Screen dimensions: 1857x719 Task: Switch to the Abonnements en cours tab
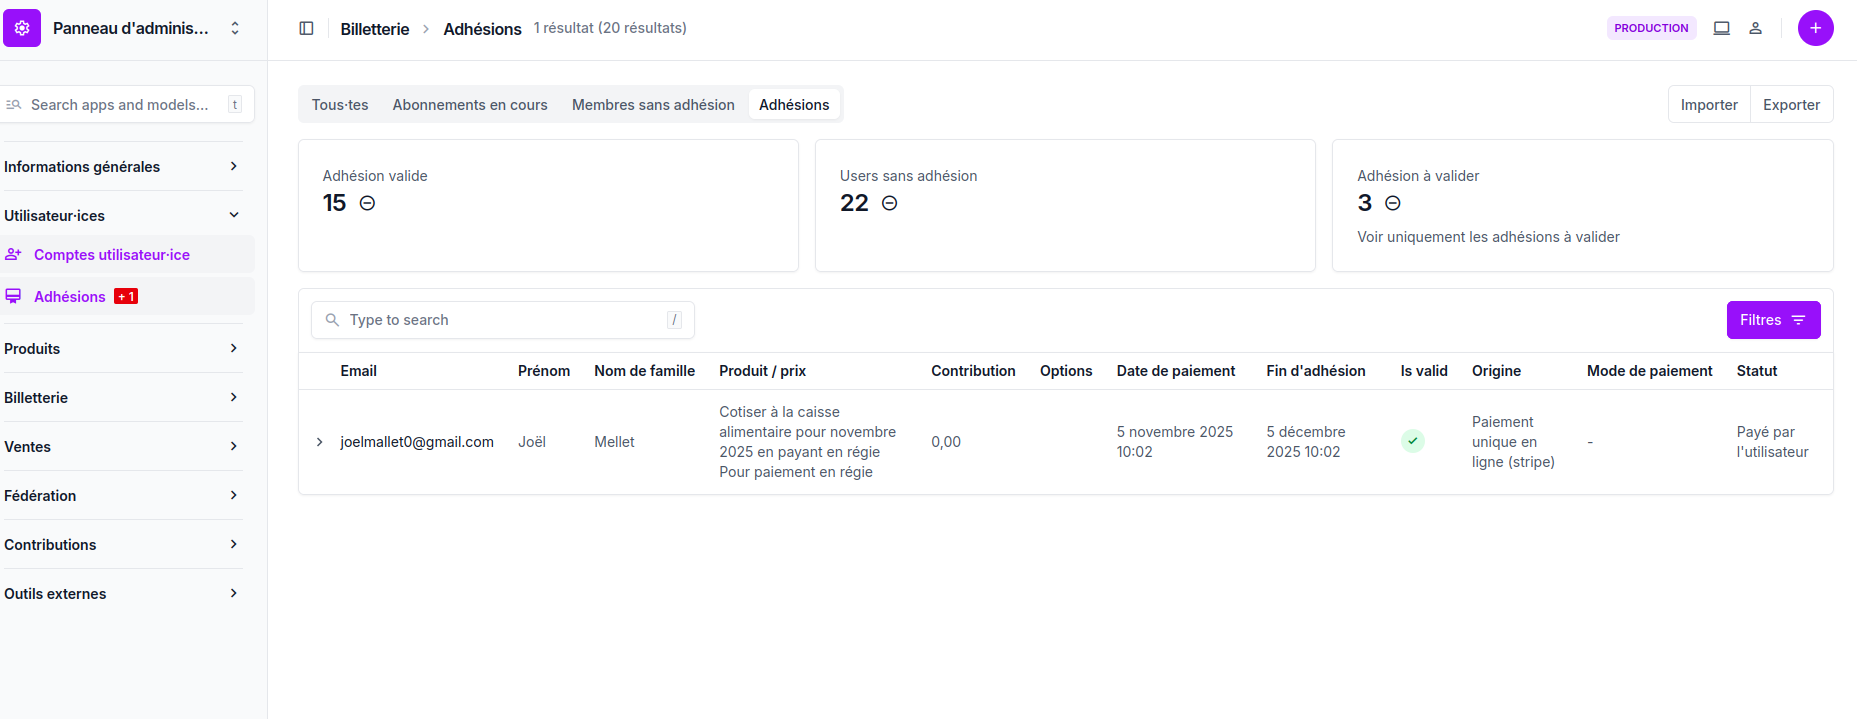point(470,105)
